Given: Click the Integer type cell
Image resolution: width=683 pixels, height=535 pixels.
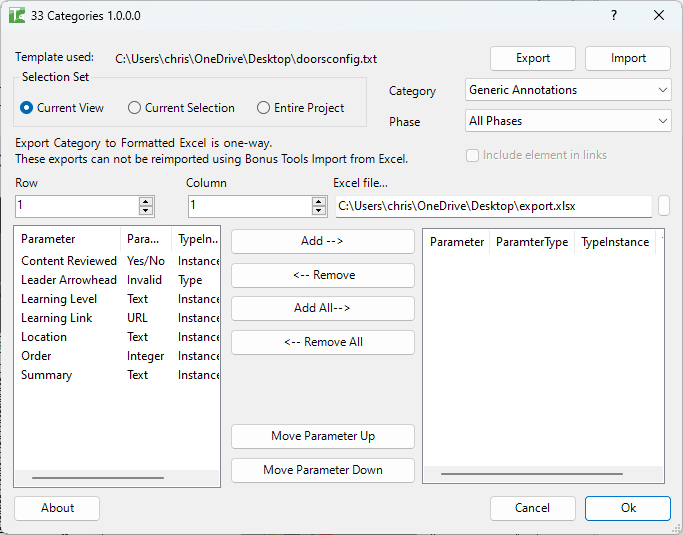Looking at the screenshot, I should point(145,356).
